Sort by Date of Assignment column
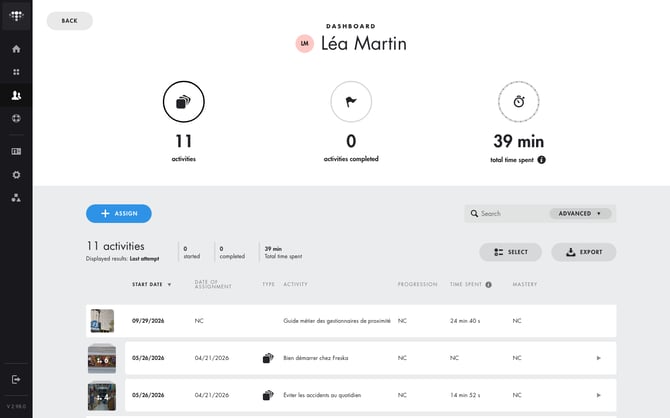 click(213, 284)
